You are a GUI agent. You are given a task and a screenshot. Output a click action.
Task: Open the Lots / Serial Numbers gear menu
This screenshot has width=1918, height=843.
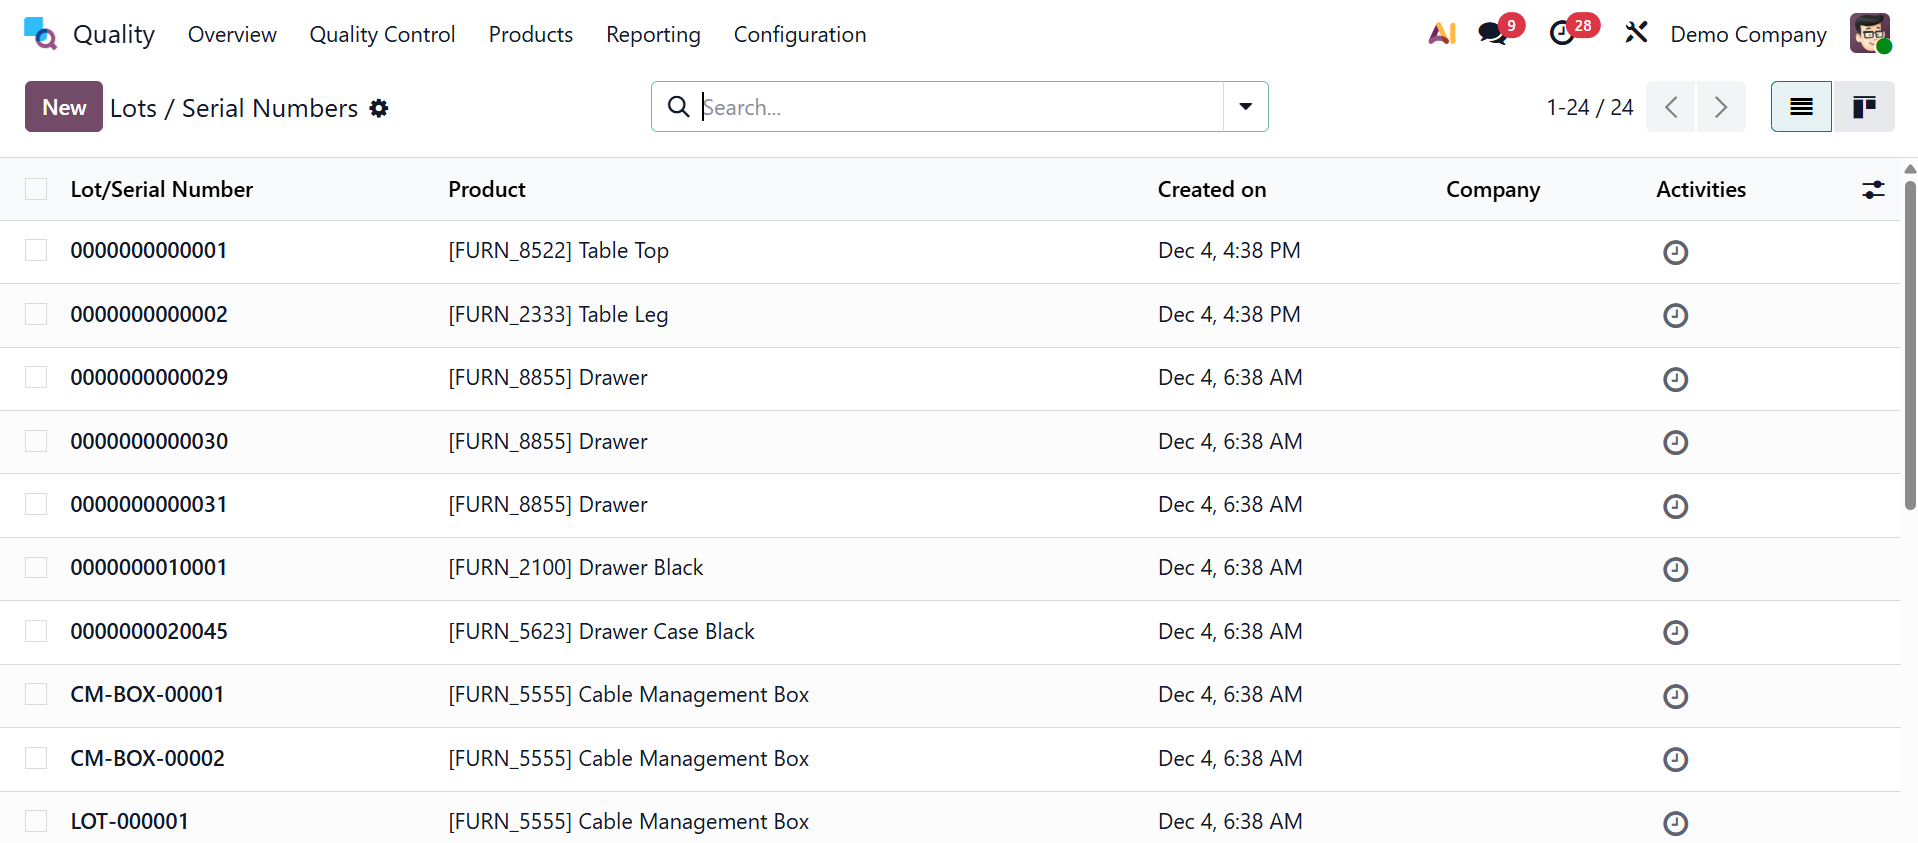coord(379,108)
